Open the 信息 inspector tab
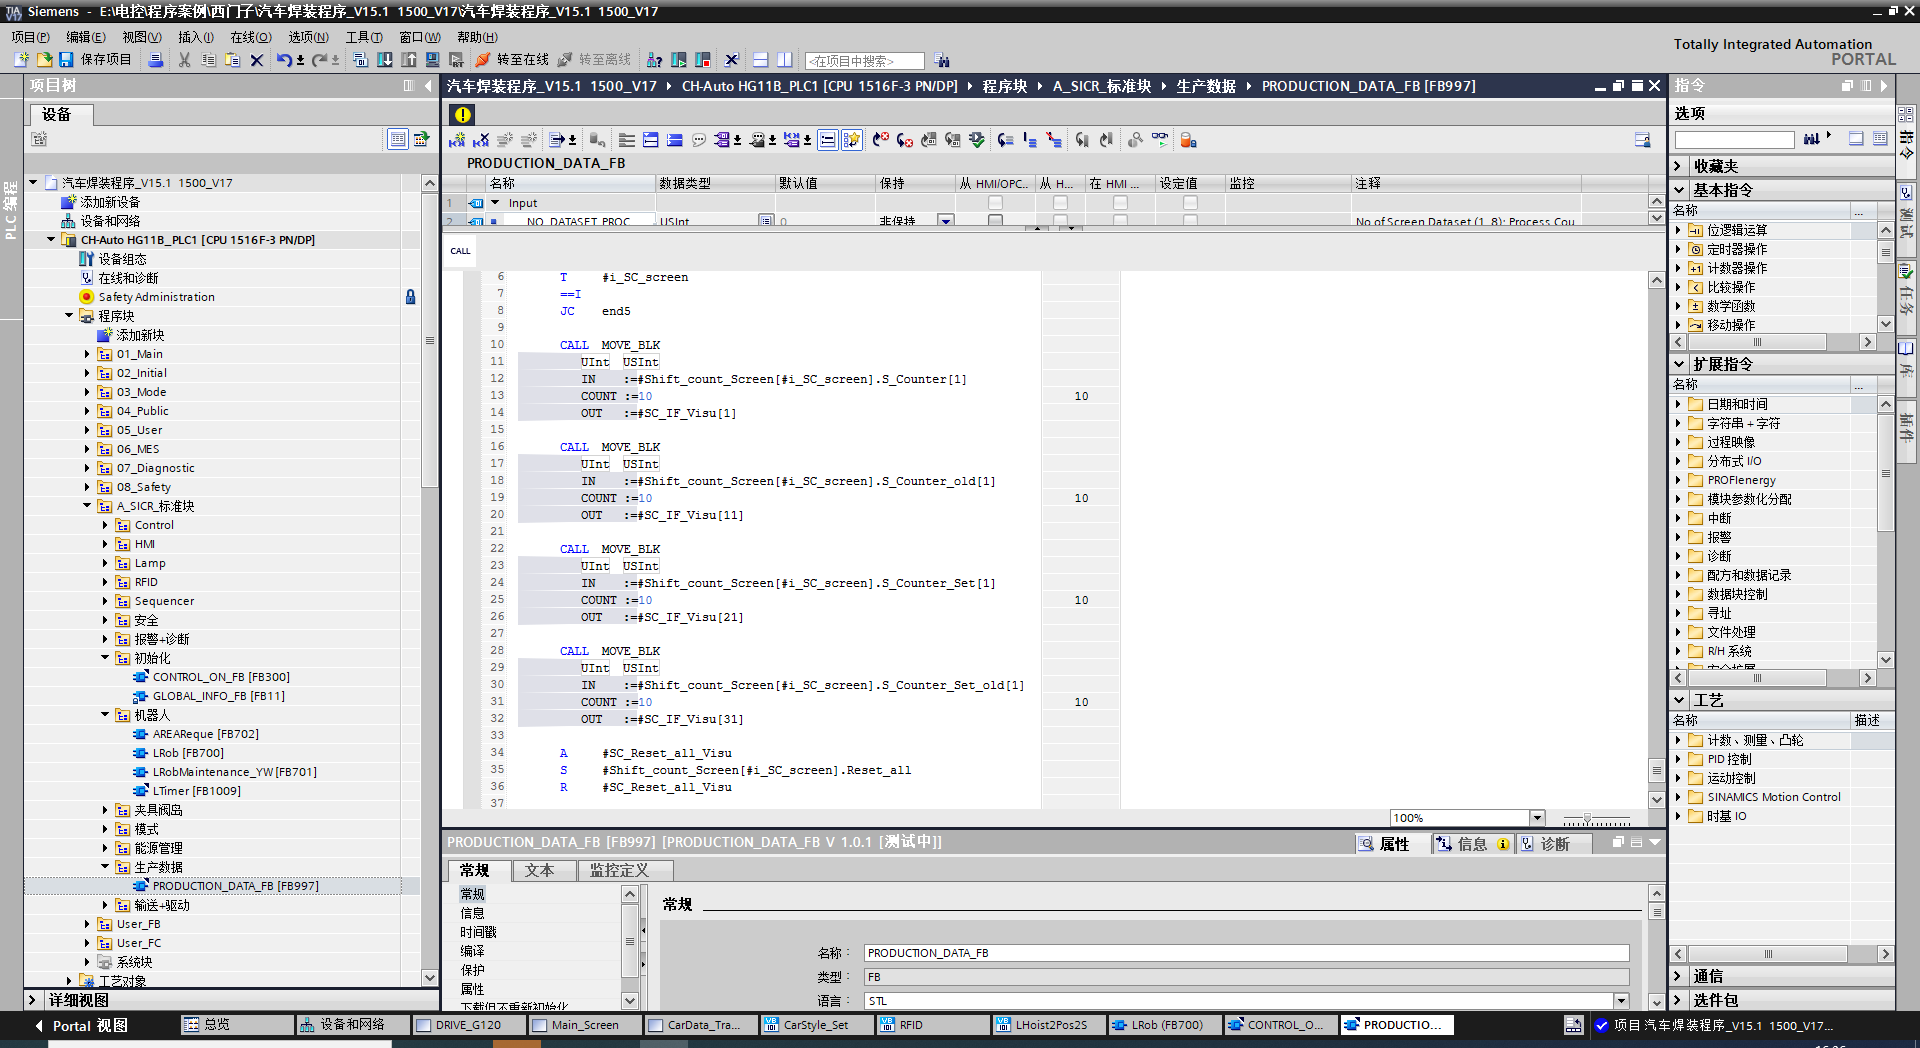 coord(1471,844)
